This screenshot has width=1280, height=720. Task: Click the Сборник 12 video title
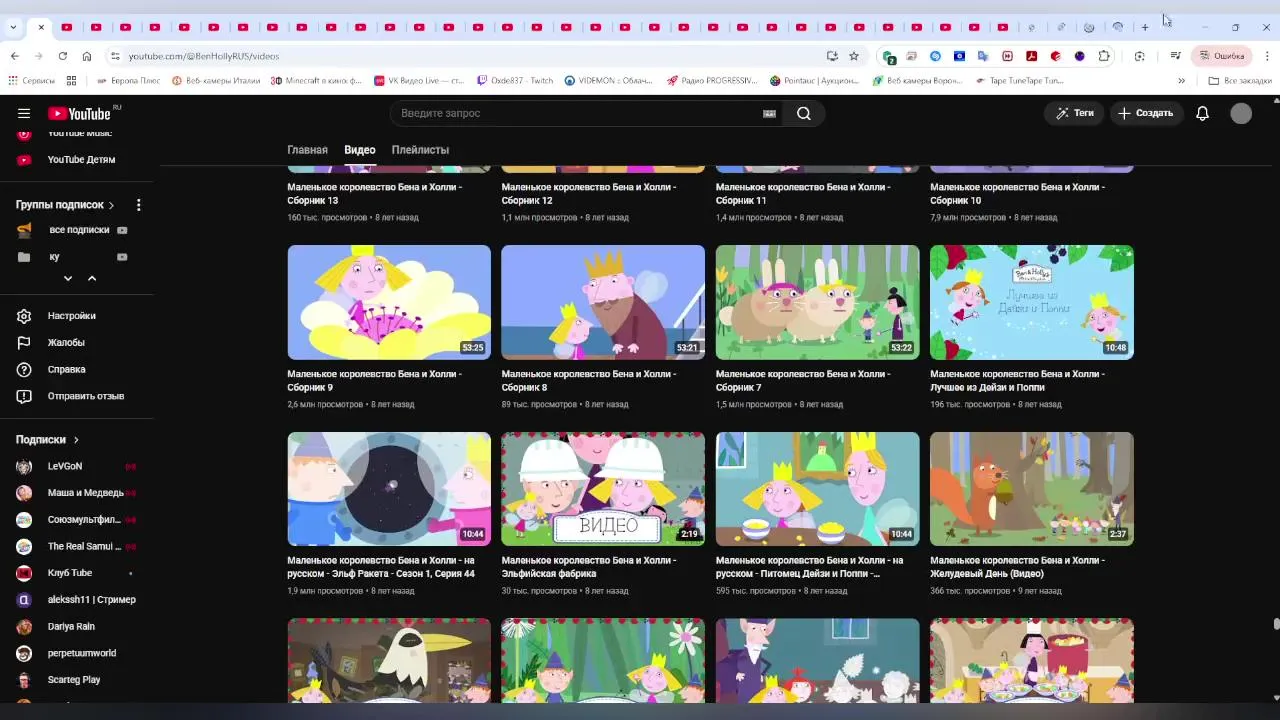589,194
